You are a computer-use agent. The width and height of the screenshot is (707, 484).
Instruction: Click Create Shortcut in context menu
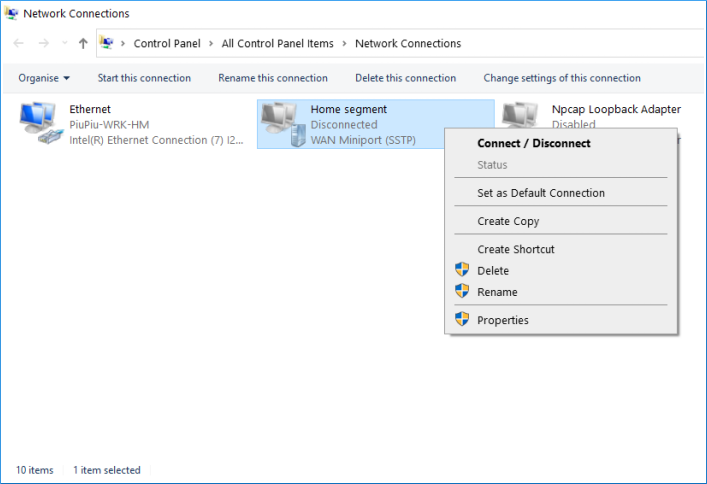(x=515, y=249)
